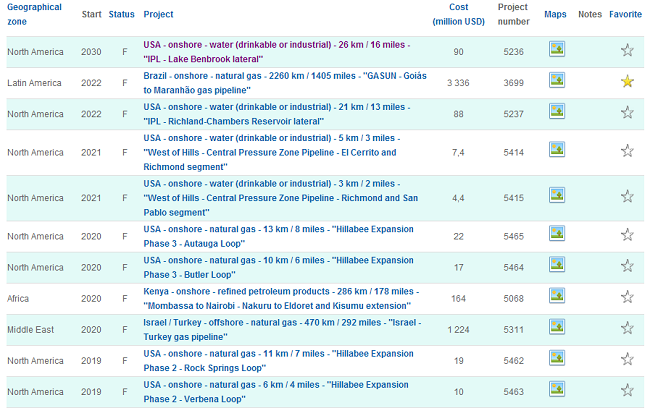650x408 pixels.
Task: Sort by Geographical zone column
Action: pyautogui.click(x=34, y=14)
